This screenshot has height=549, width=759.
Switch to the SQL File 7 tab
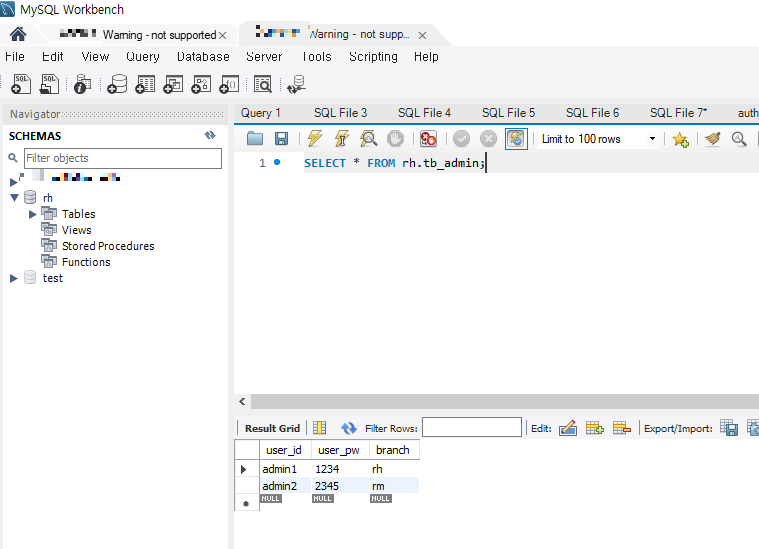tap(678, 113)
